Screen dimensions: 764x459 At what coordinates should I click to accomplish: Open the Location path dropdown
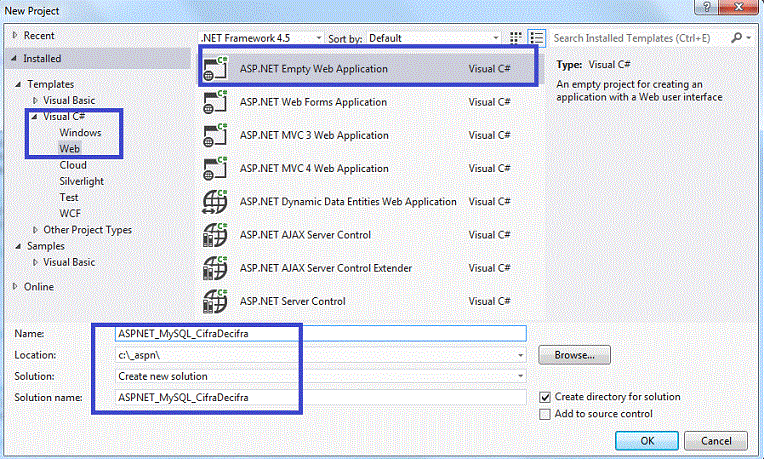(520, 355)
